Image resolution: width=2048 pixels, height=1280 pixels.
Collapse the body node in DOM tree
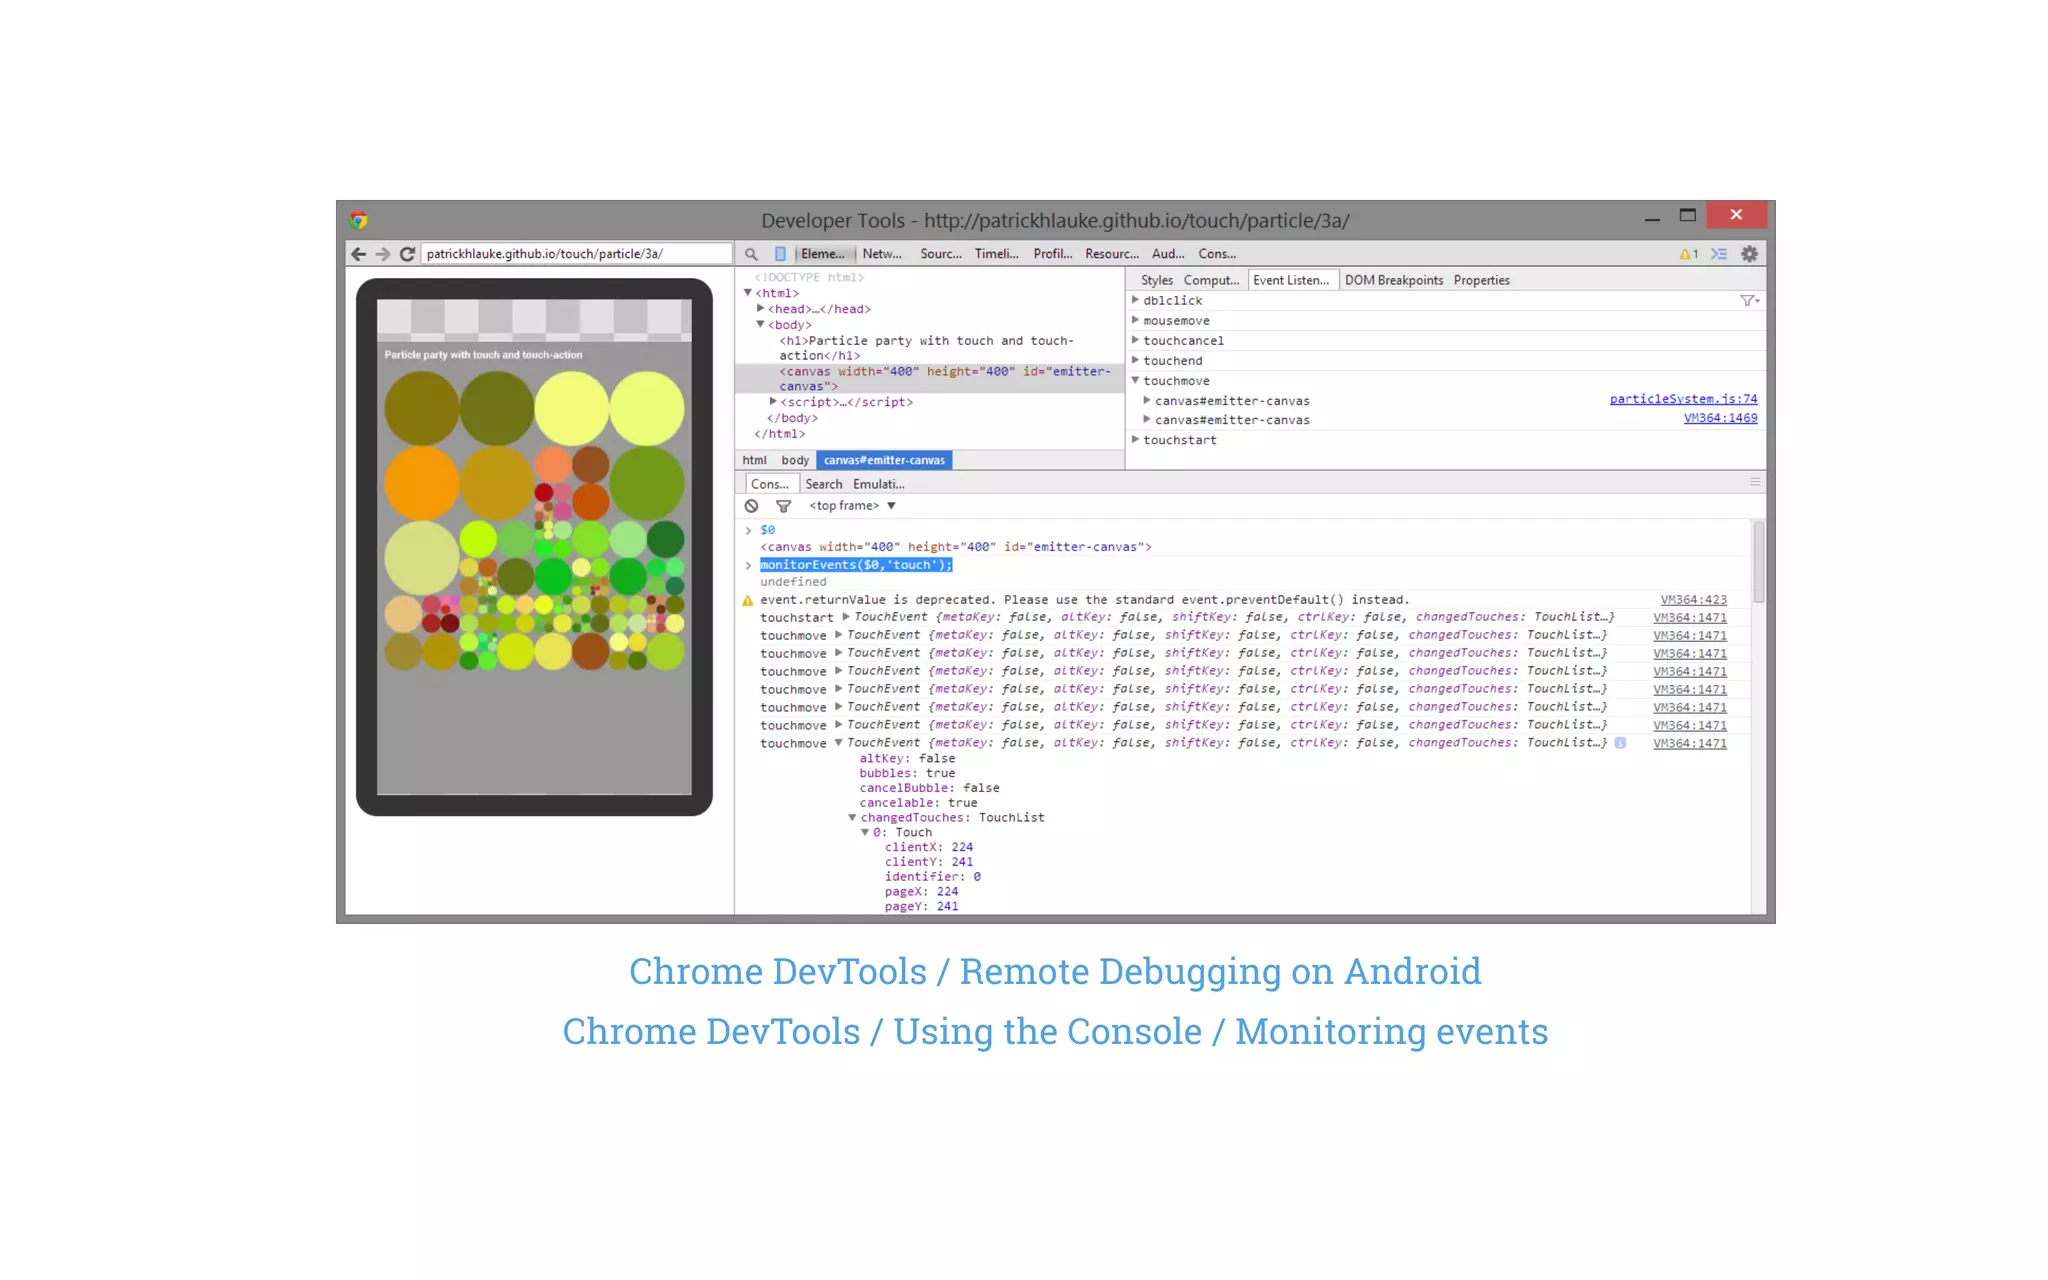[x=761, y=325]
